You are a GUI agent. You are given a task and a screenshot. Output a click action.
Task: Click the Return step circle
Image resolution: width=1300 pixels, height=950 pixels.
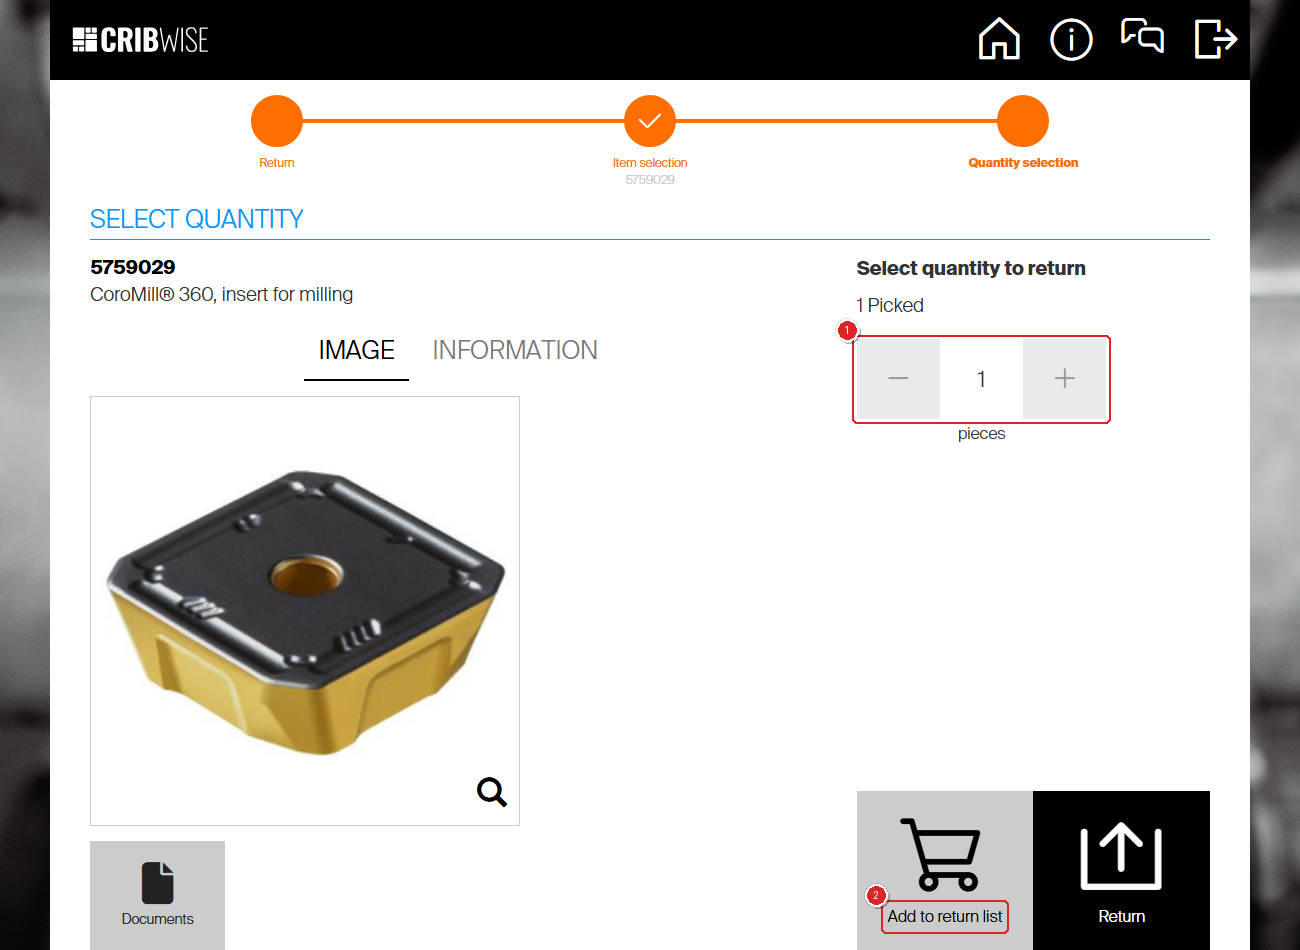(277, 121)
